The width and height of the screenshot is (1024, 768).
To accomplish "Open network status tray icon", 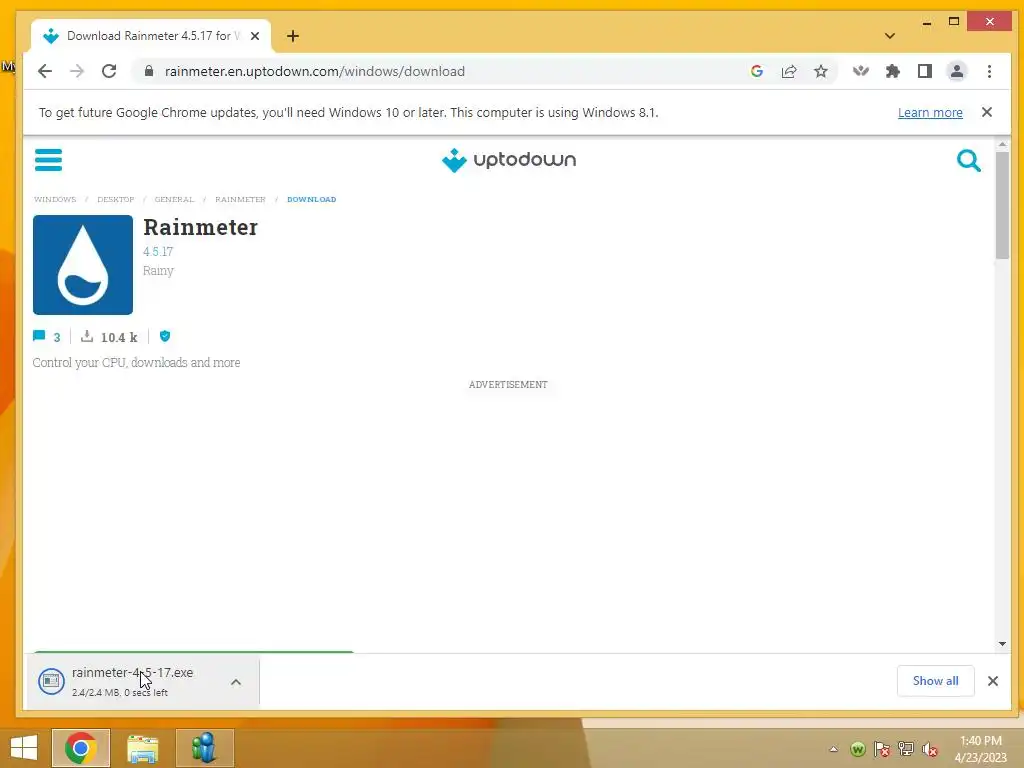I will pyautogui.click(x=906, y=749).
